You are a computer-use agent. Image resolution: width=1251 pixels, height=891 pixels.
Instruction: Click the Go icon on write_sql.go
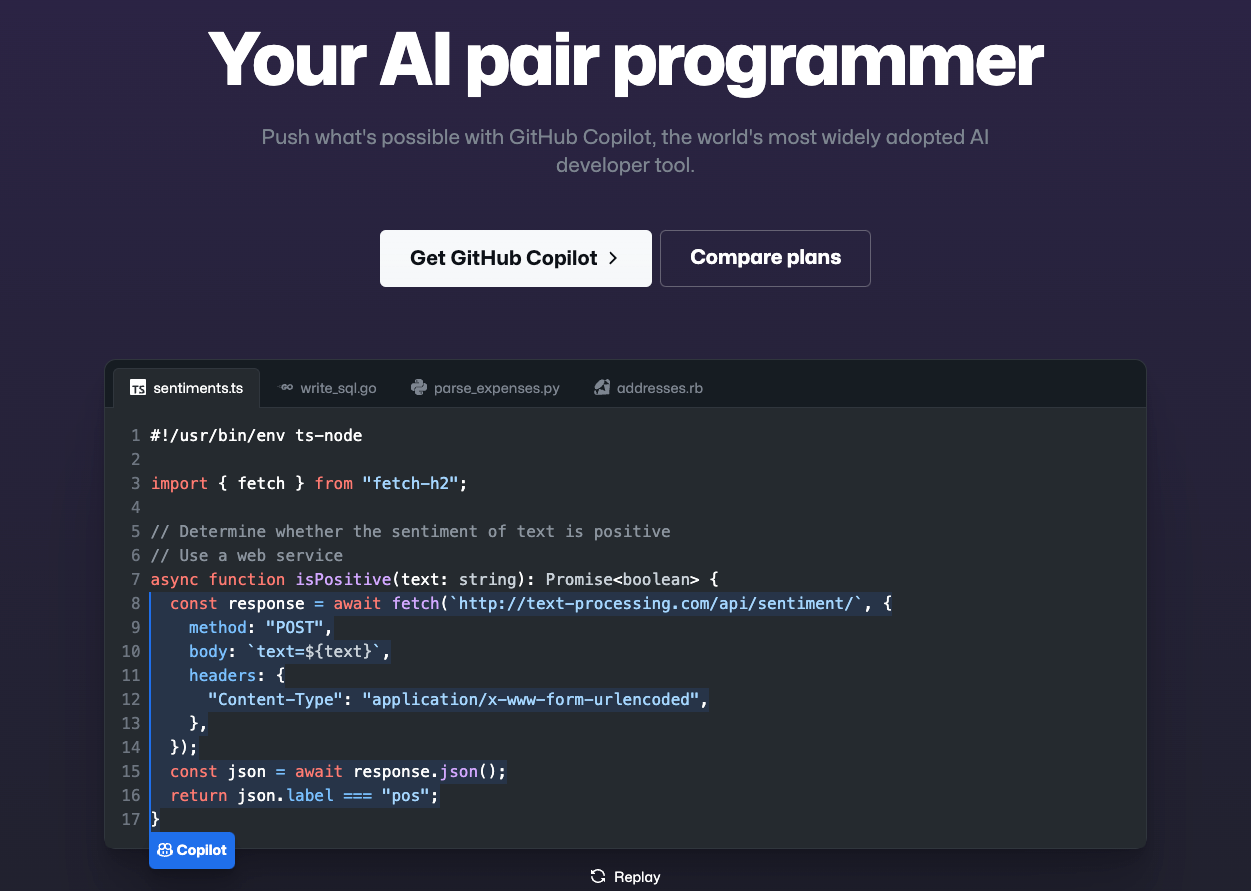coord(285,388)
